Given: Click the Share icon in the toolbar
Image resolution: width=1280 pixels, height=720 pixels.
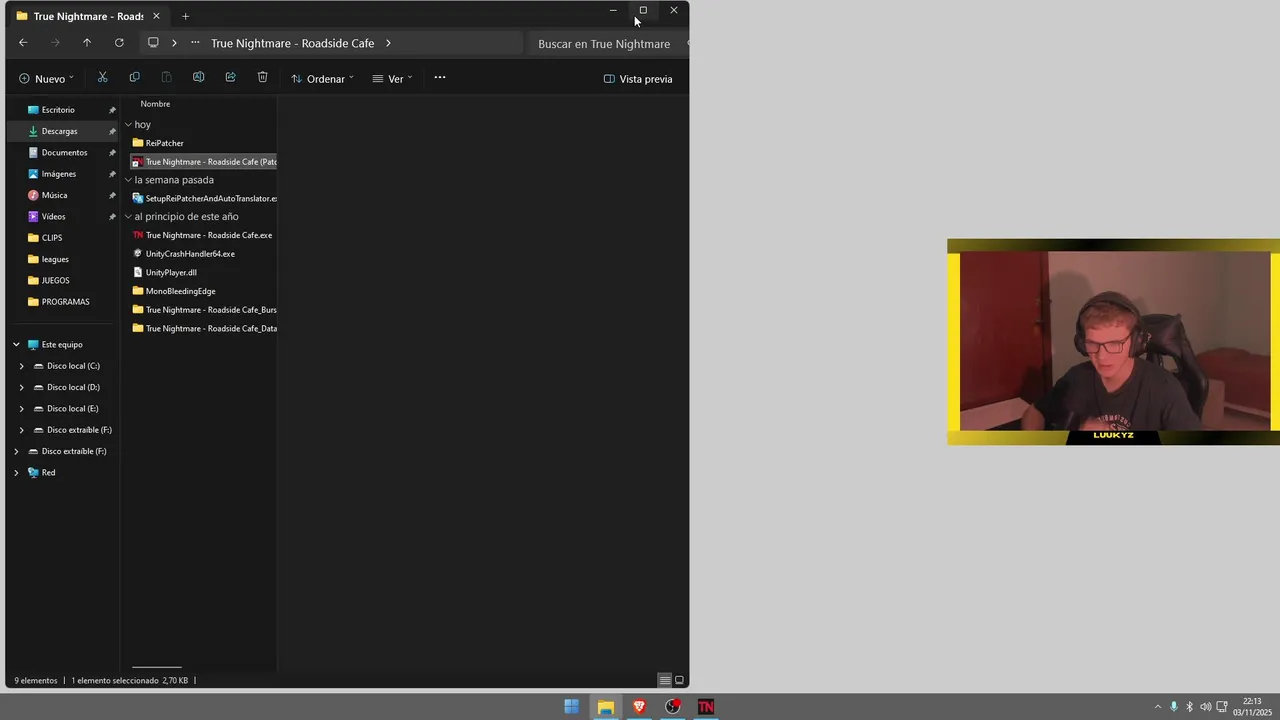Looking at the screenshot, I should click(230, 78).
